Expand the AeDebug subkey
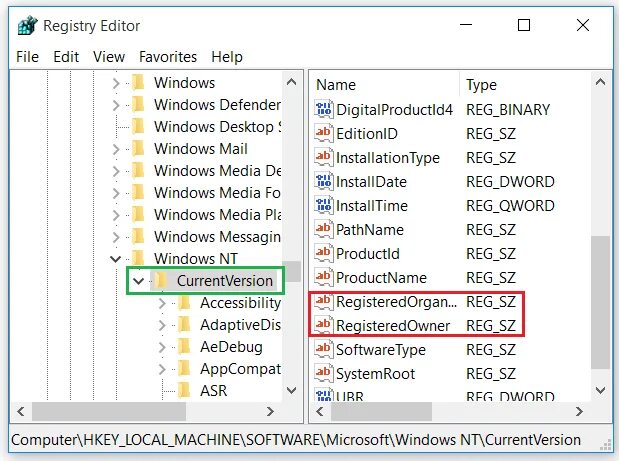 (x=162, y=347)
